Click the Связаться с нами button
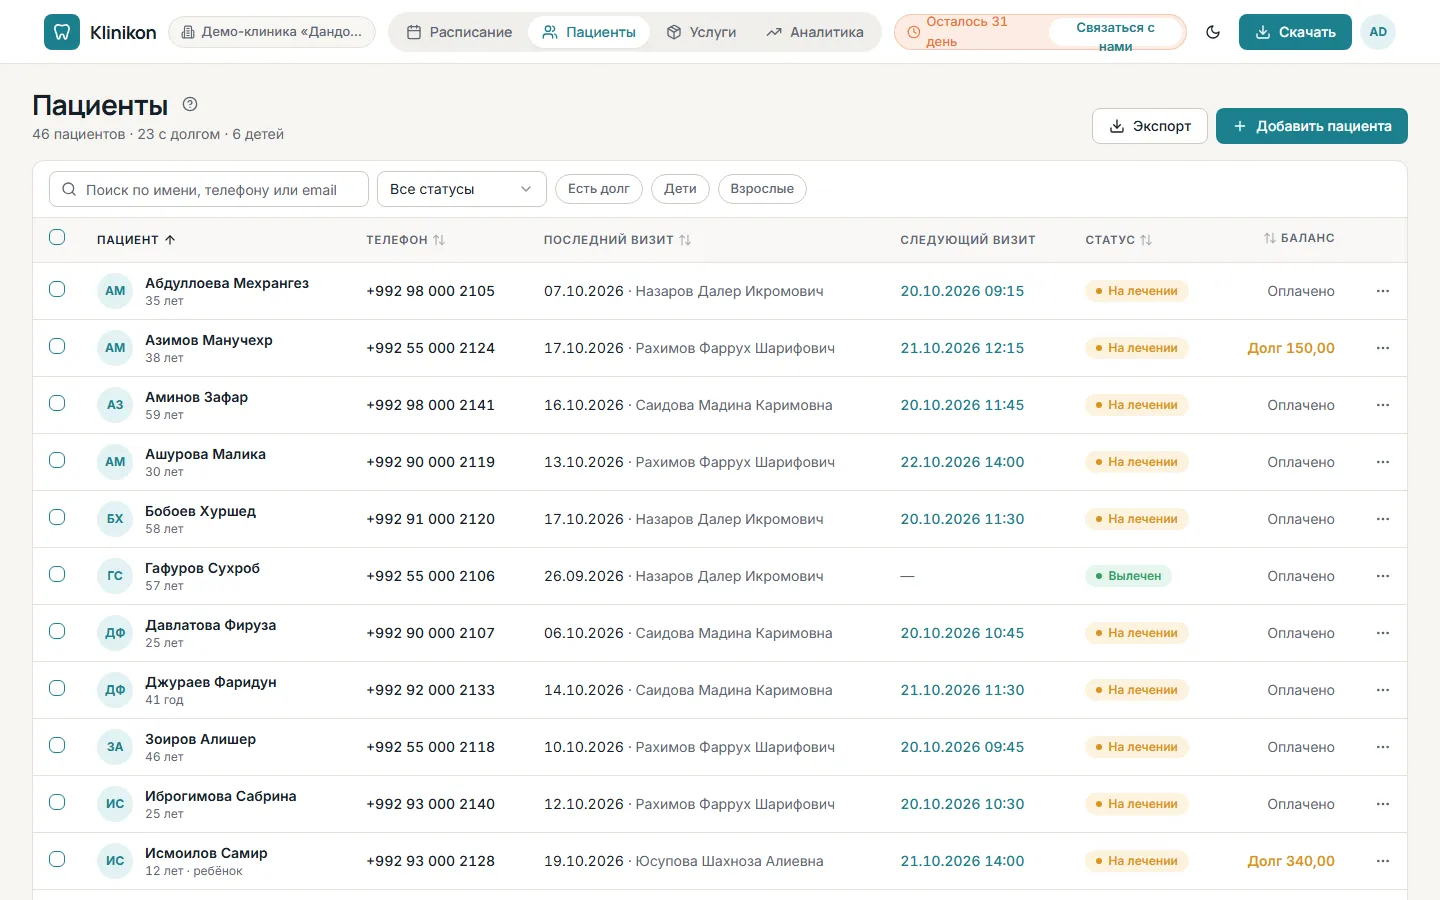1440x900 pixels. [x=1116, y=32]
